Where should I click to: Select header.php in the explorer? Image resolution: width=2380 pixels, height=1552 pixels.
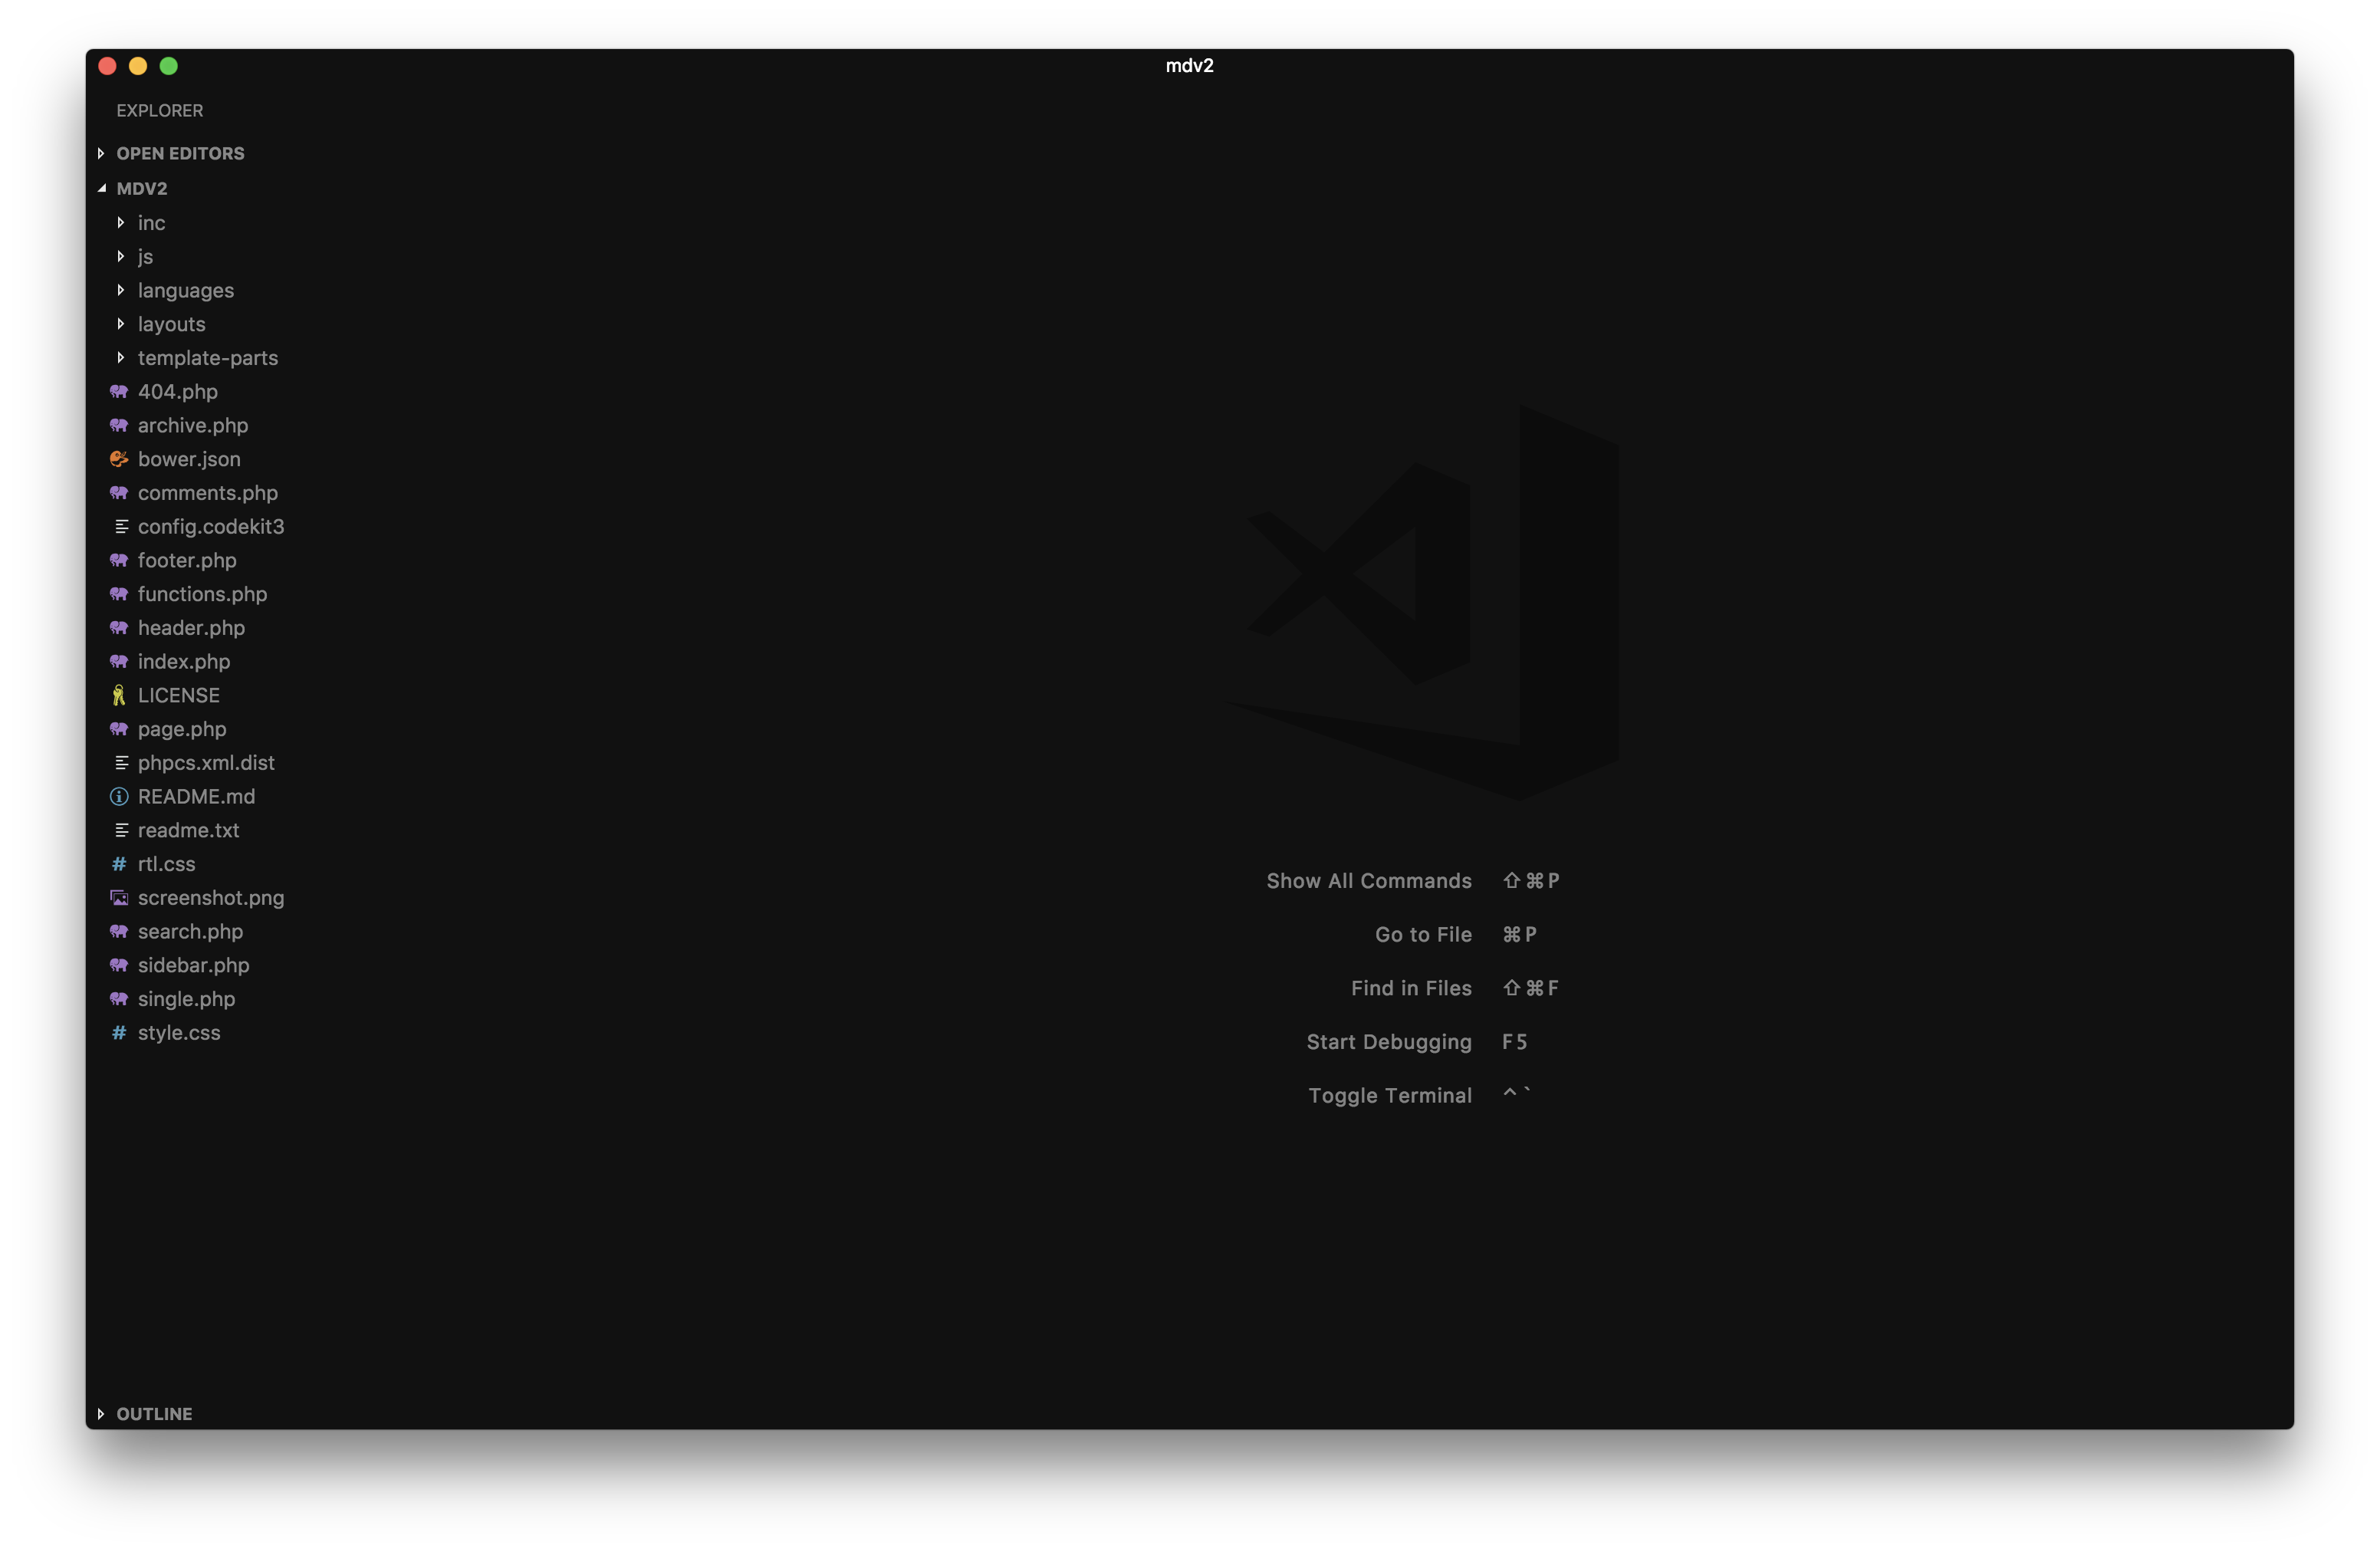191,628
